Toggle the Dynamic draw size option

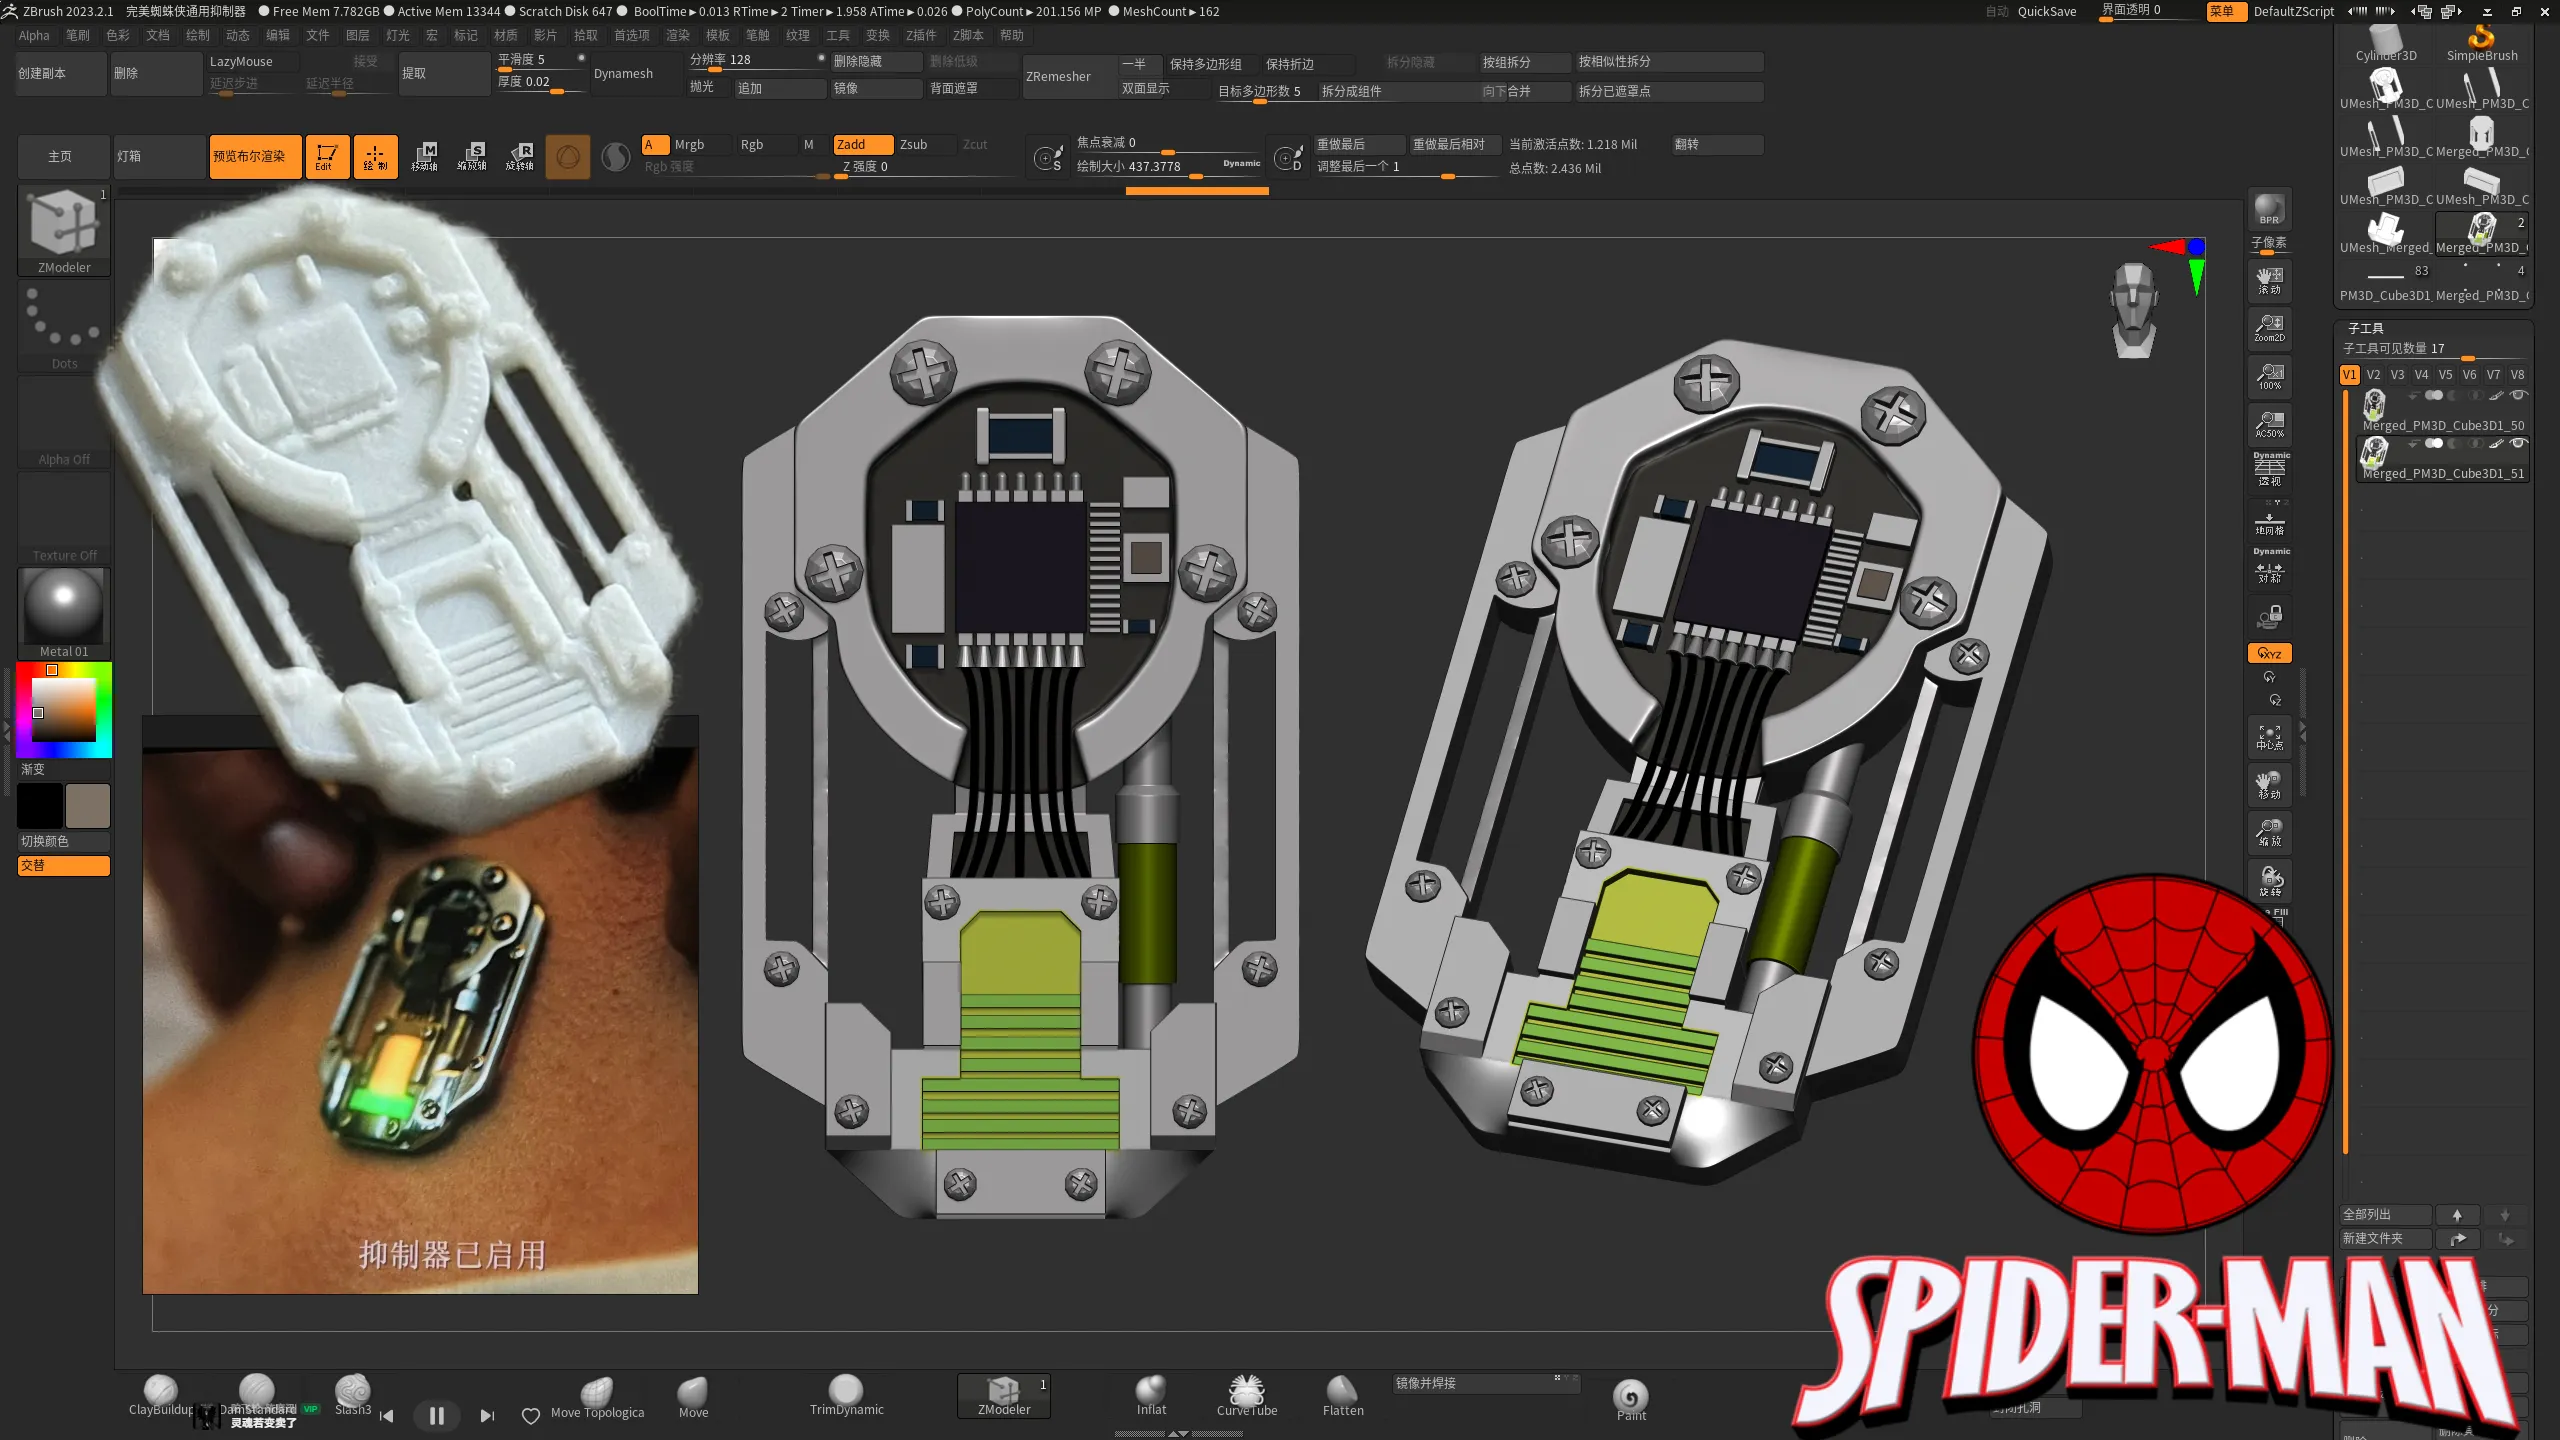tap(1241, 164)
